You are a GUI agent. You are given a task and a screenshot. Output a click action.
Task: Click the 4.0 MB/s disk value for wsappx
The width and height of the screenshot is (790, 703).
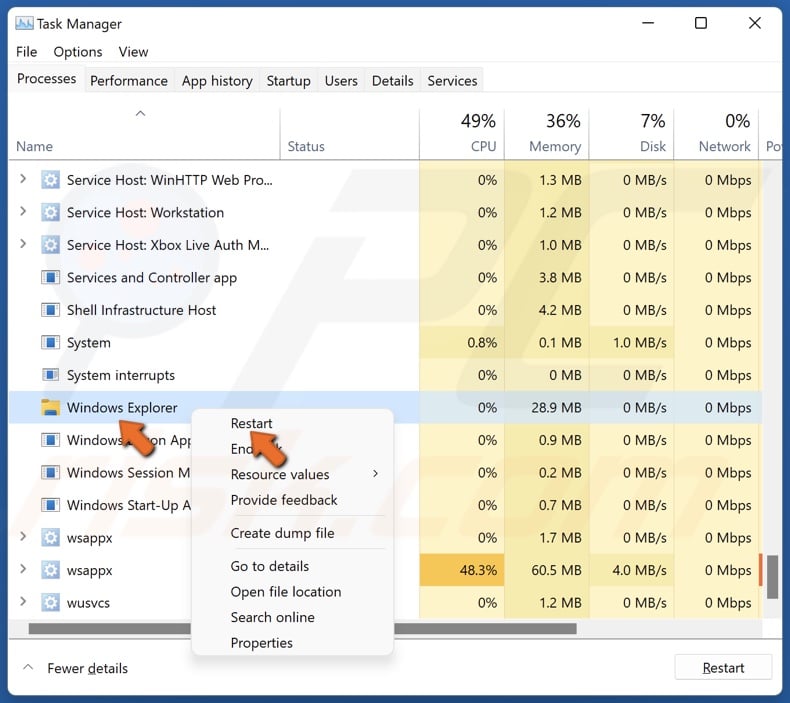pos(639,570)
